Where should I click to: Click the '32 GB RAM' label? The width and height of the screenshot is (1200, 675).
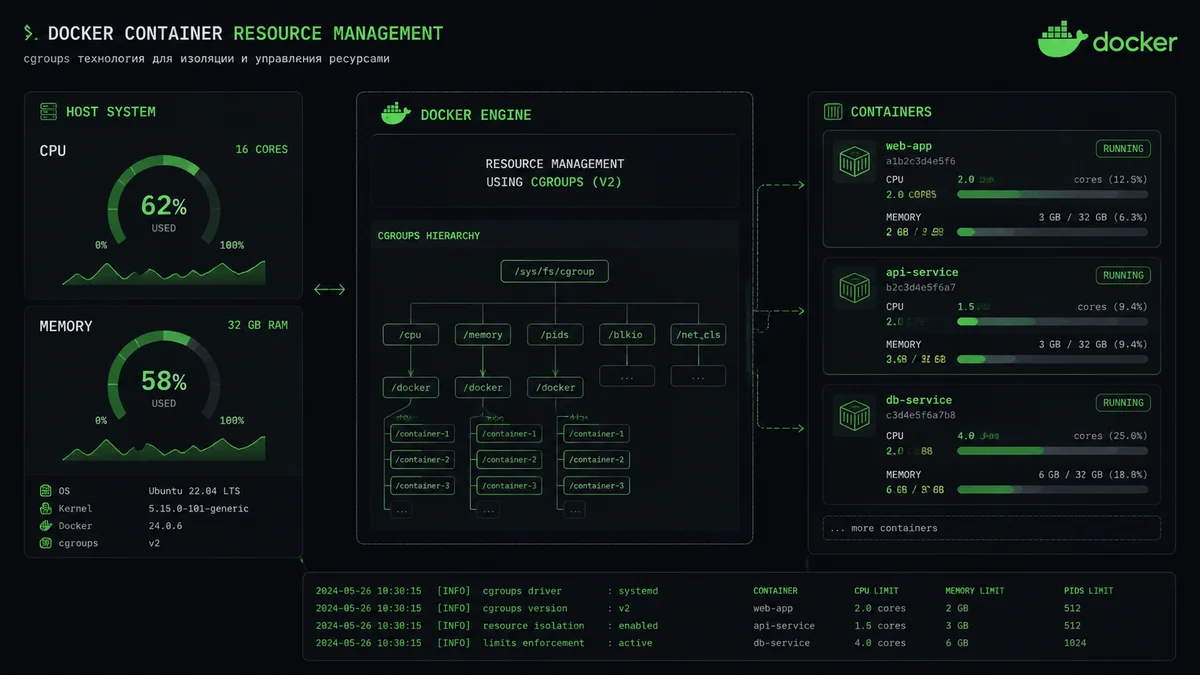(x=257, y=325)
